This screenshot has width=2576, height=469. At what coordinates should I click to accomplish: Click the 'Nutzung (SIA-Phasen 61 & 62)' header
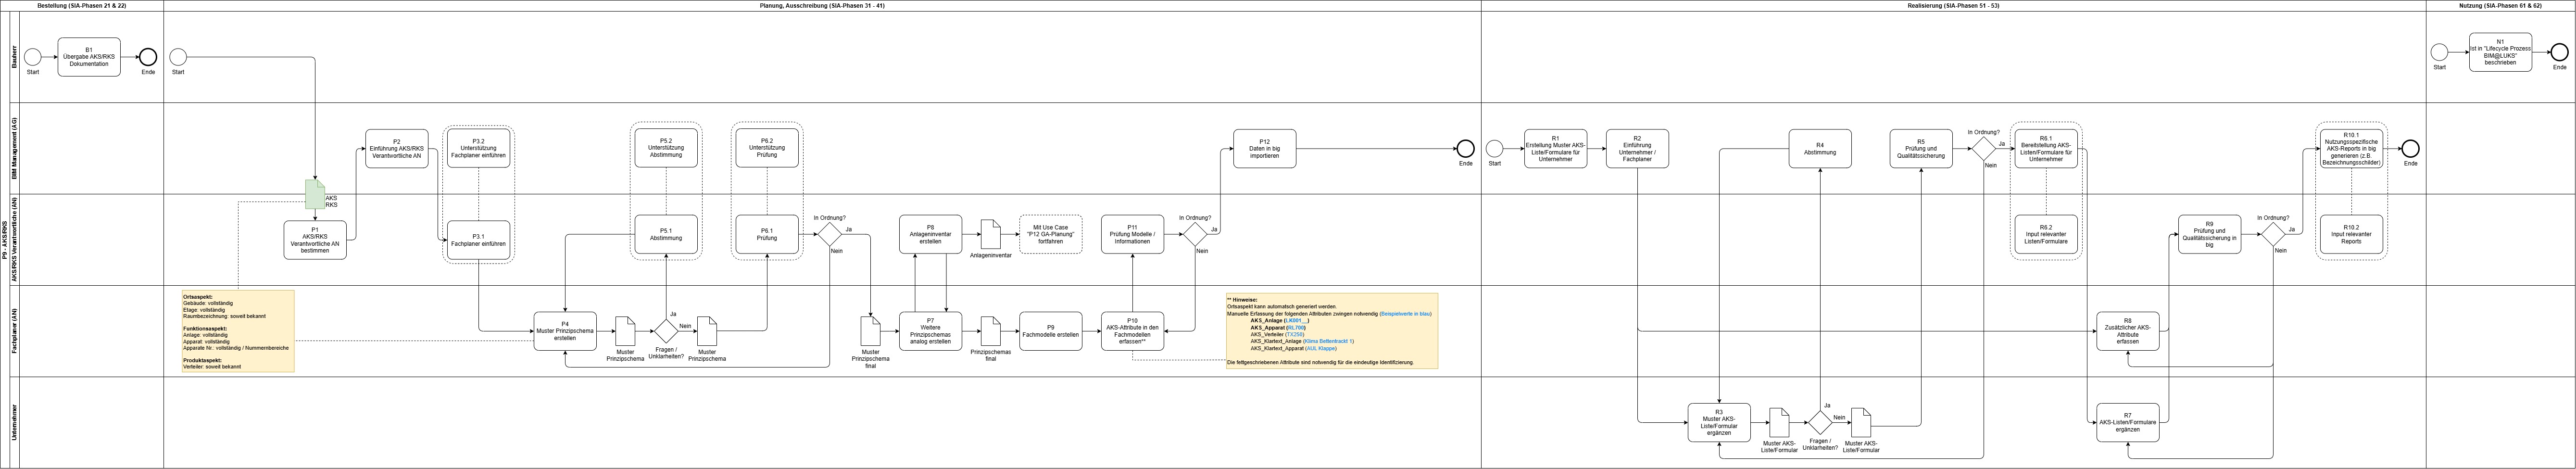coord(2500,6)
